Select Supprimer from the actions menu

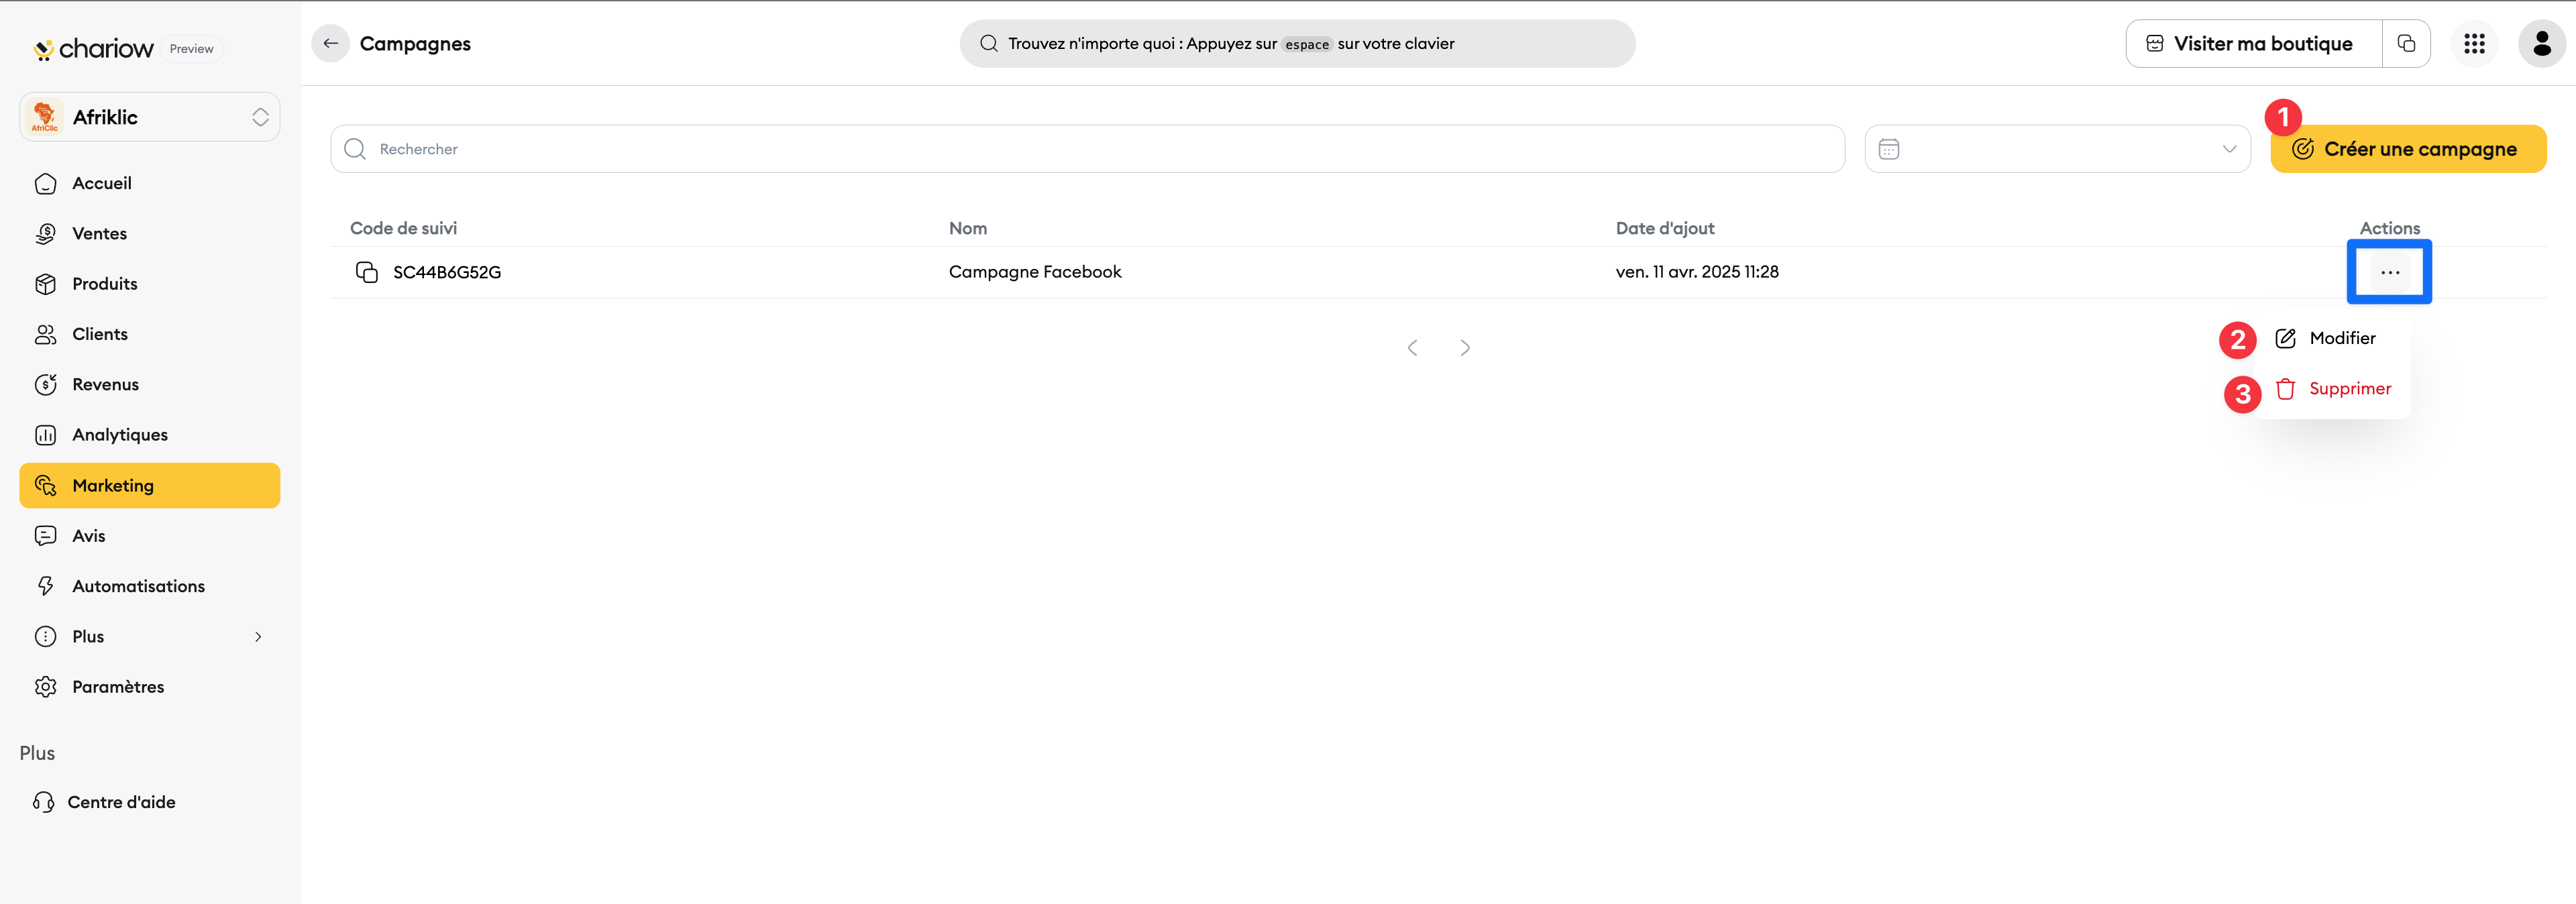click(x=2333, y=389)
